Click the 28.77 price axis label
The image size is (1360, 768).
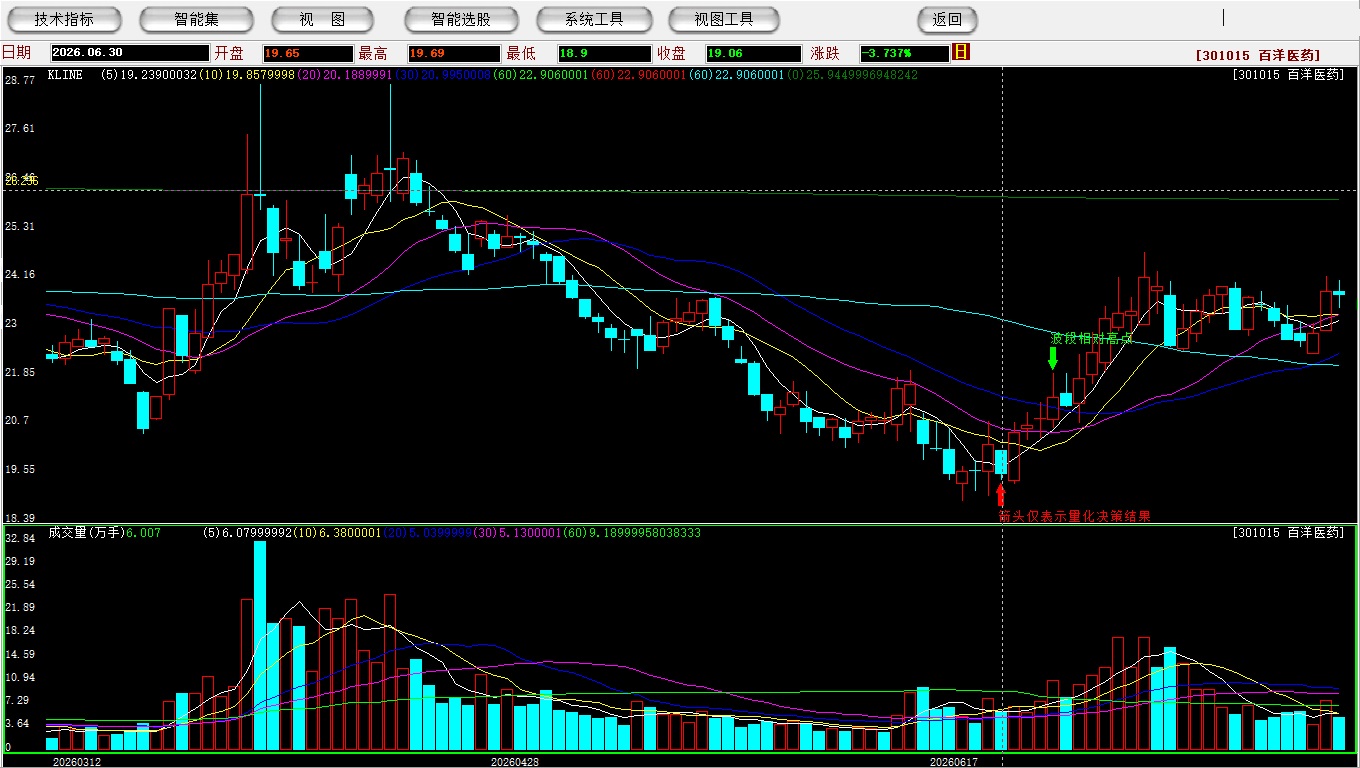pos(20,79)
